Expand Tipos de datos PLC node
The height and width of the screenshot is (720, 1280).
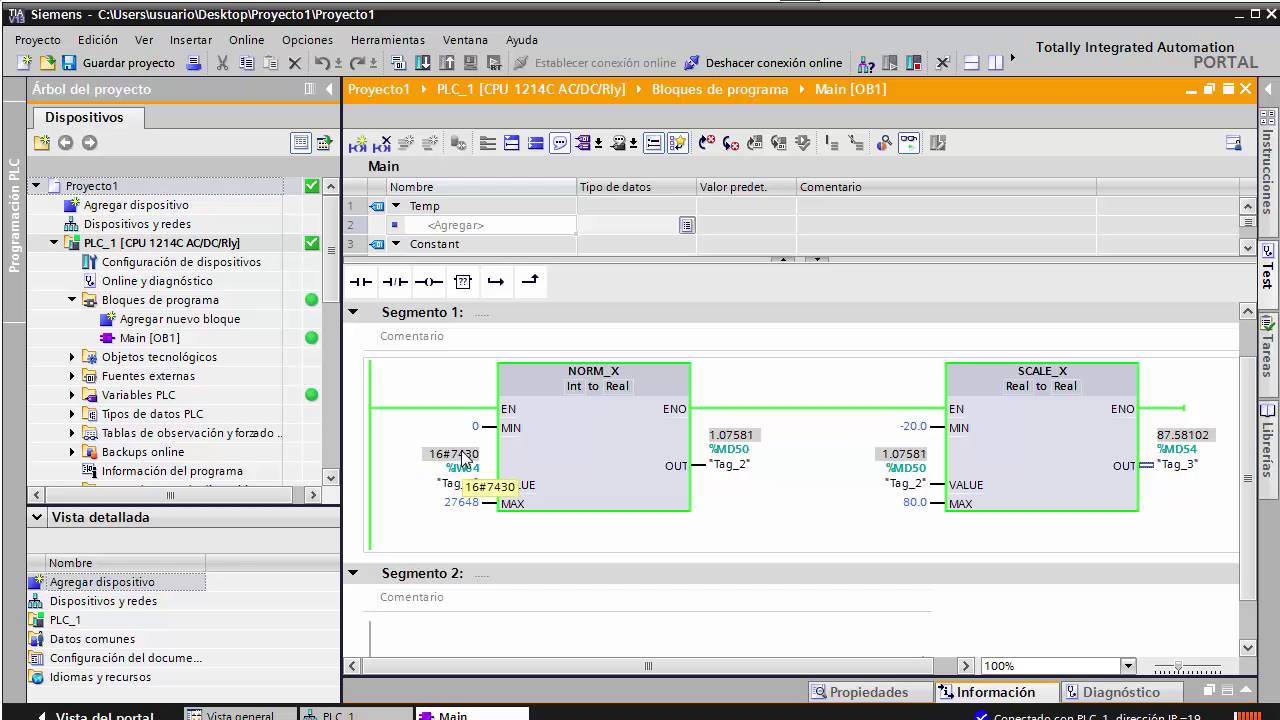click(72, 414)
